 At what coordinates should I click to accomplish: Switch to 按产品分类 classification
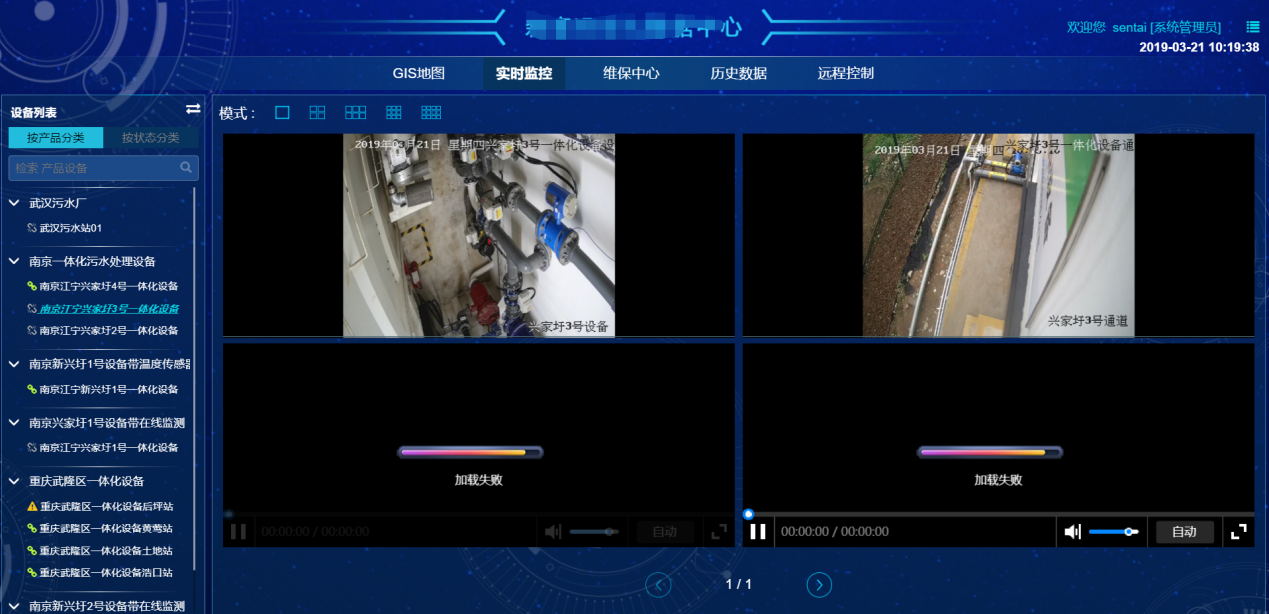coord(56,138)
